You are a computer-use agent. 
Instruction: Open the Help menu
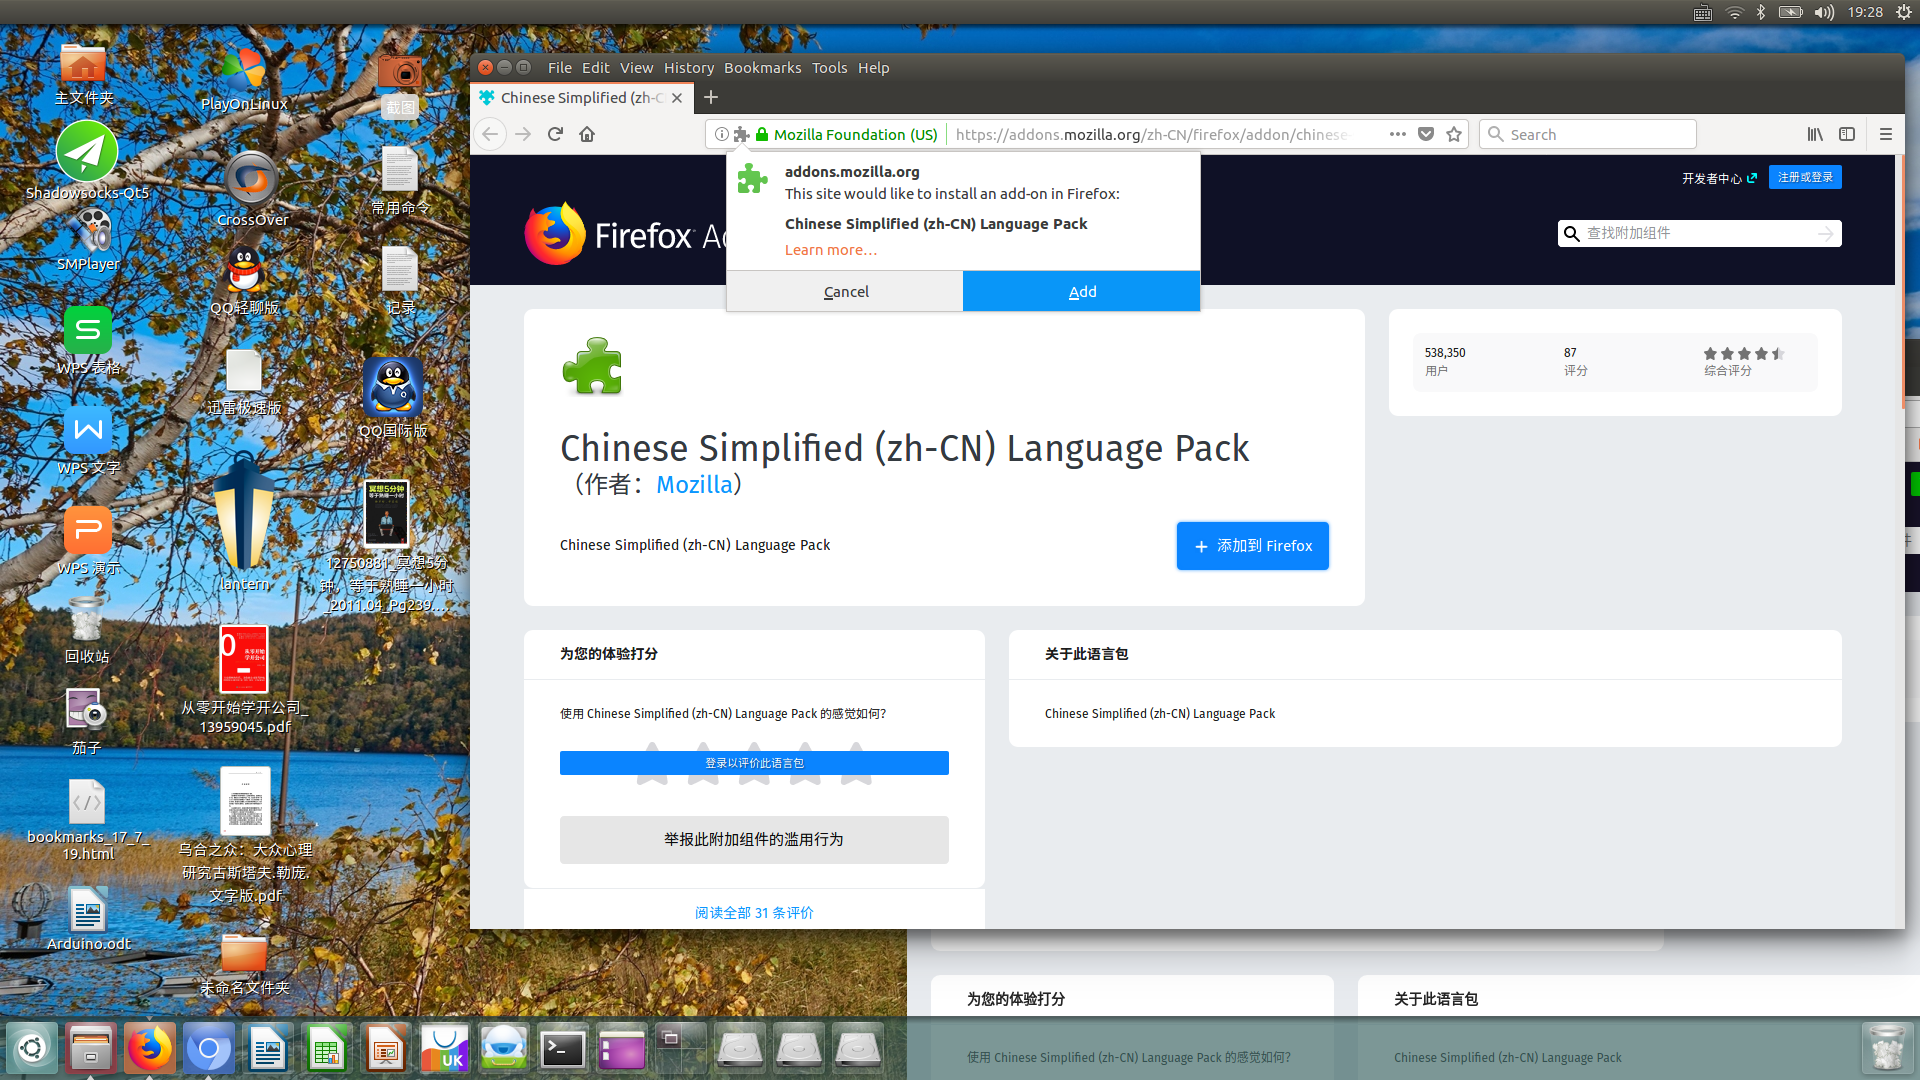(x=874, y=68)
